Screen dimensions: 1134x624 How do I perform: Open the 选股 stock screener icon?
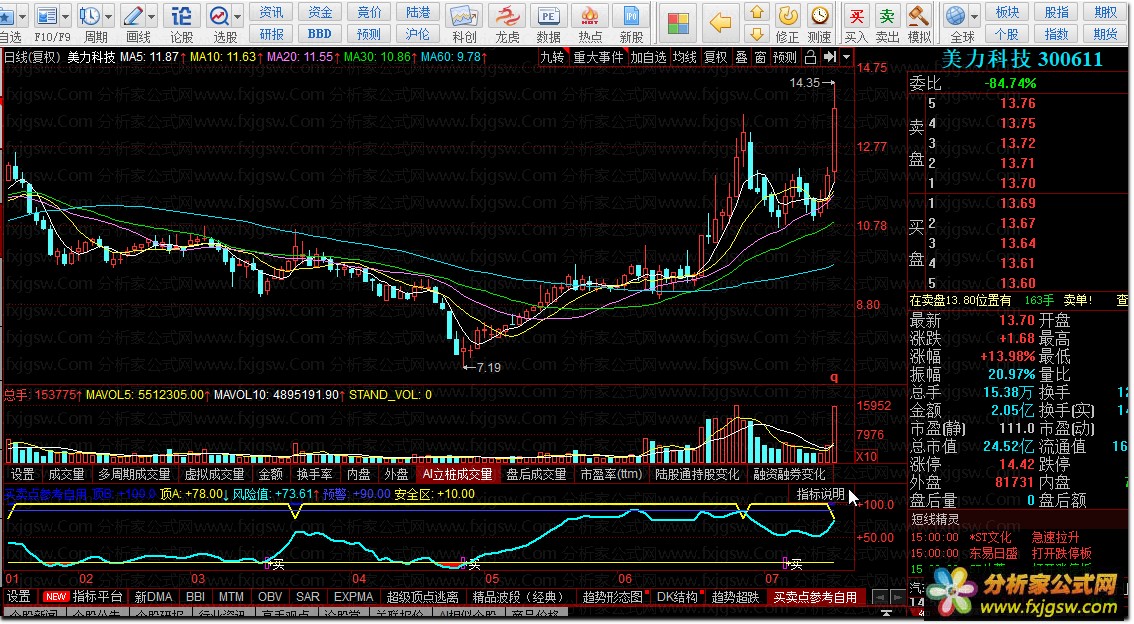tap(218, 15)
